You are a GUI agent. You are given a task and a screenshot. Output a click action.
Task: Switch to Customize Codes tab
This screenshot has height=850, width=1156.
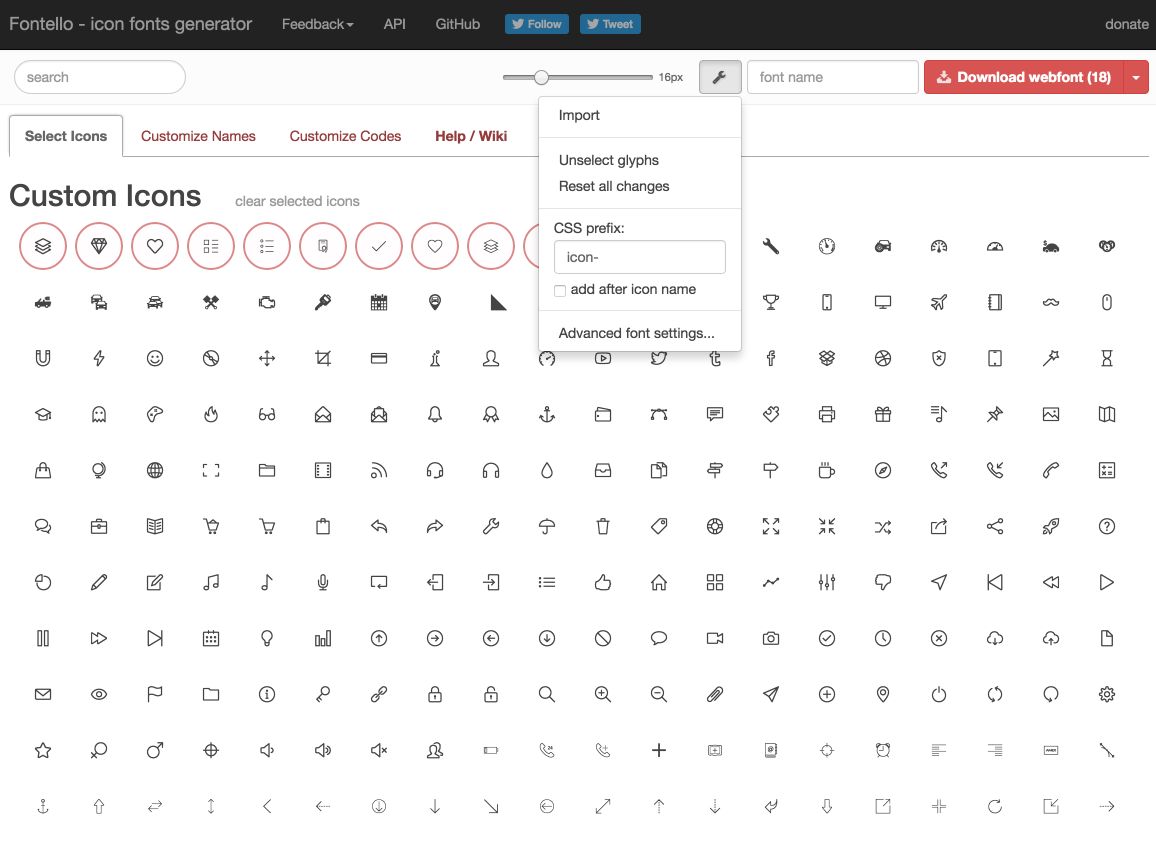coord(345,136)
